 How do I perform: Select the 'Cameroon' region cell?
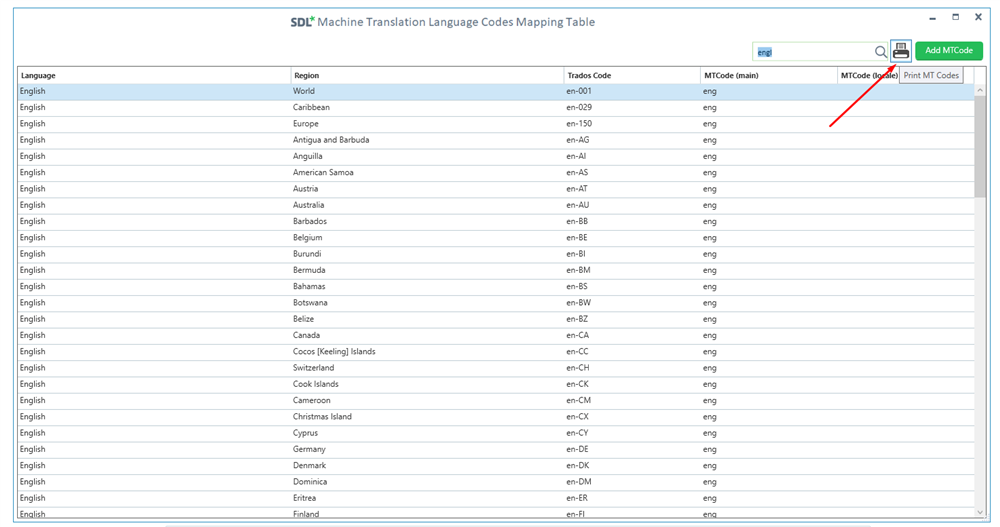coord(427,400)
